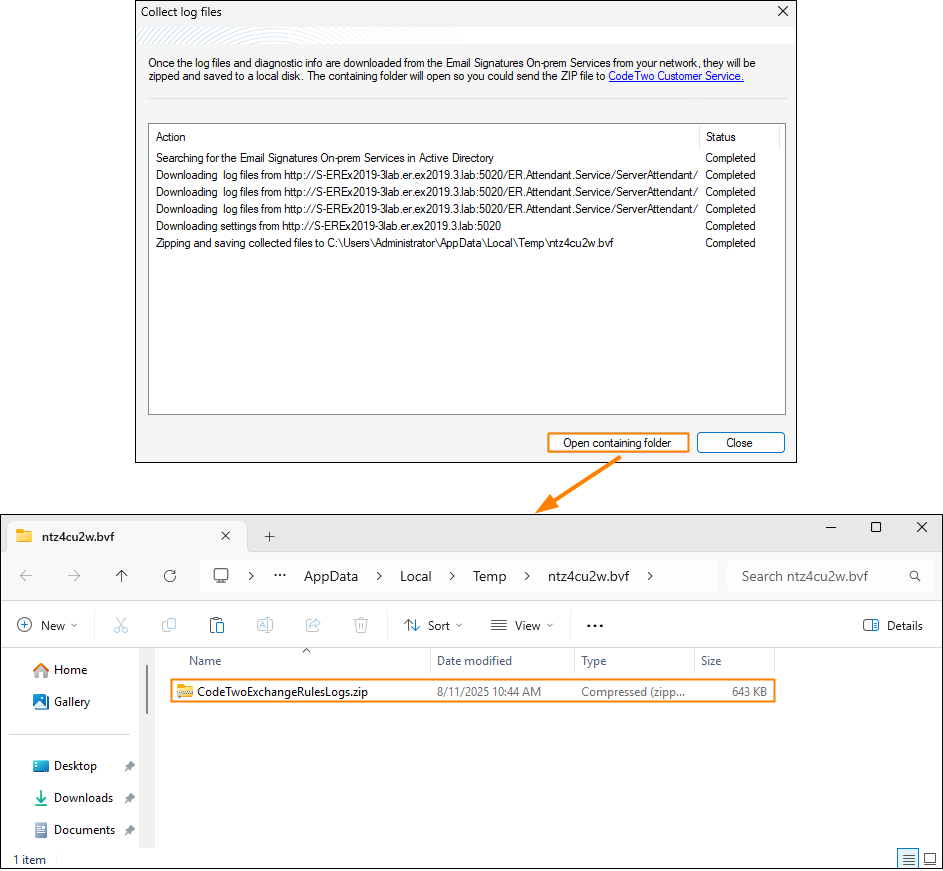The height and width of the screenshot is (871, 943).
Task: Switch to large thumbnails view in status bar
Action: pyautogui.click(x=932, y=858)
